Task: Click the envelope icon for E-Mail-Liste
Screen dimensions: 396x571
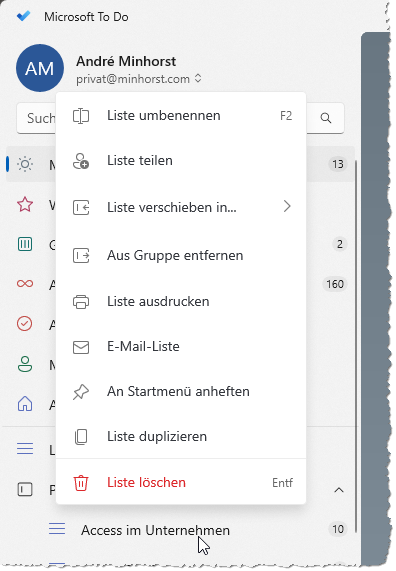Action: [81, 347]
